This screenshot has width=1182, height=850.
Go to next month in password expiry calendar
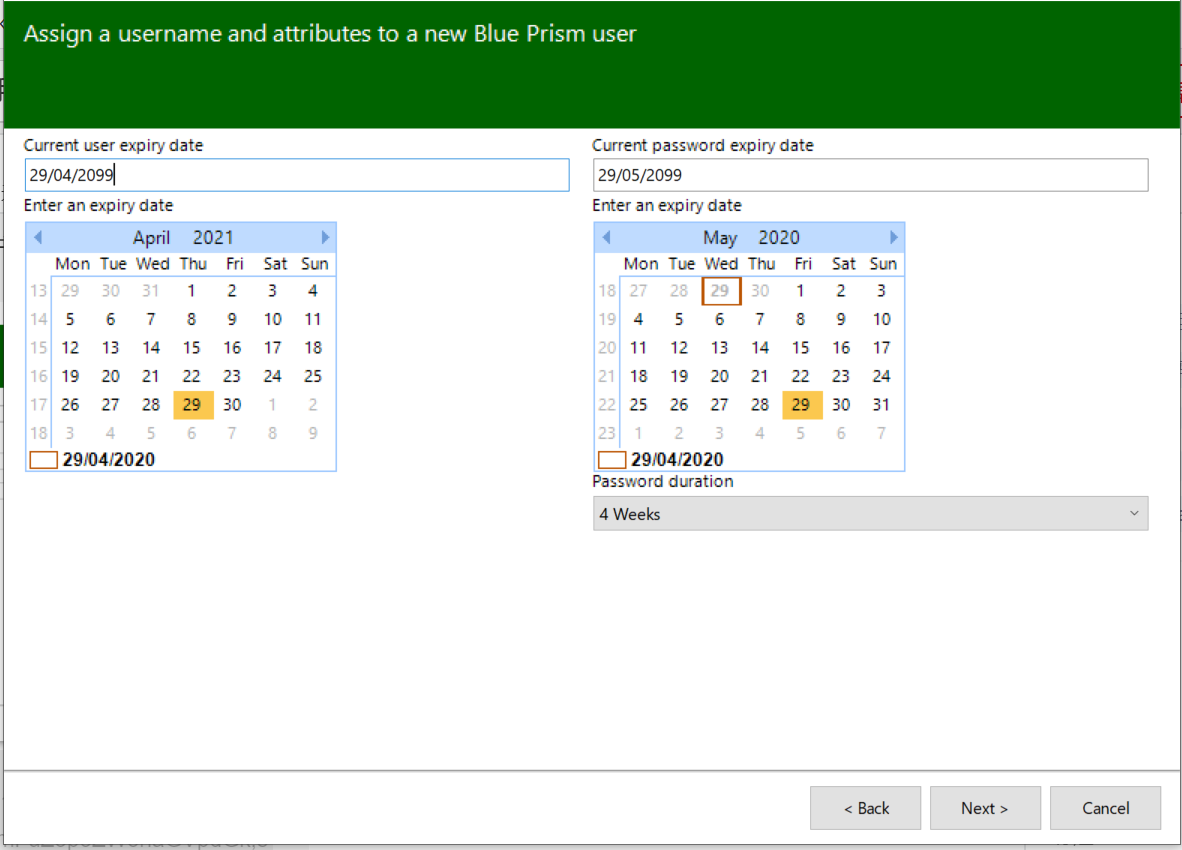click(893, 237)
